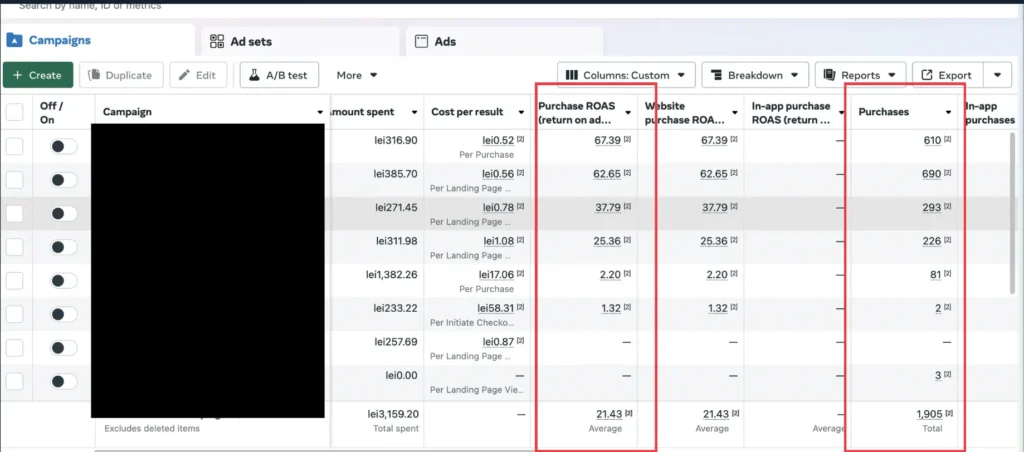Viewport: 1024px width, 452px height.
Task: Switch to the Ads tab
Action: 504,41
